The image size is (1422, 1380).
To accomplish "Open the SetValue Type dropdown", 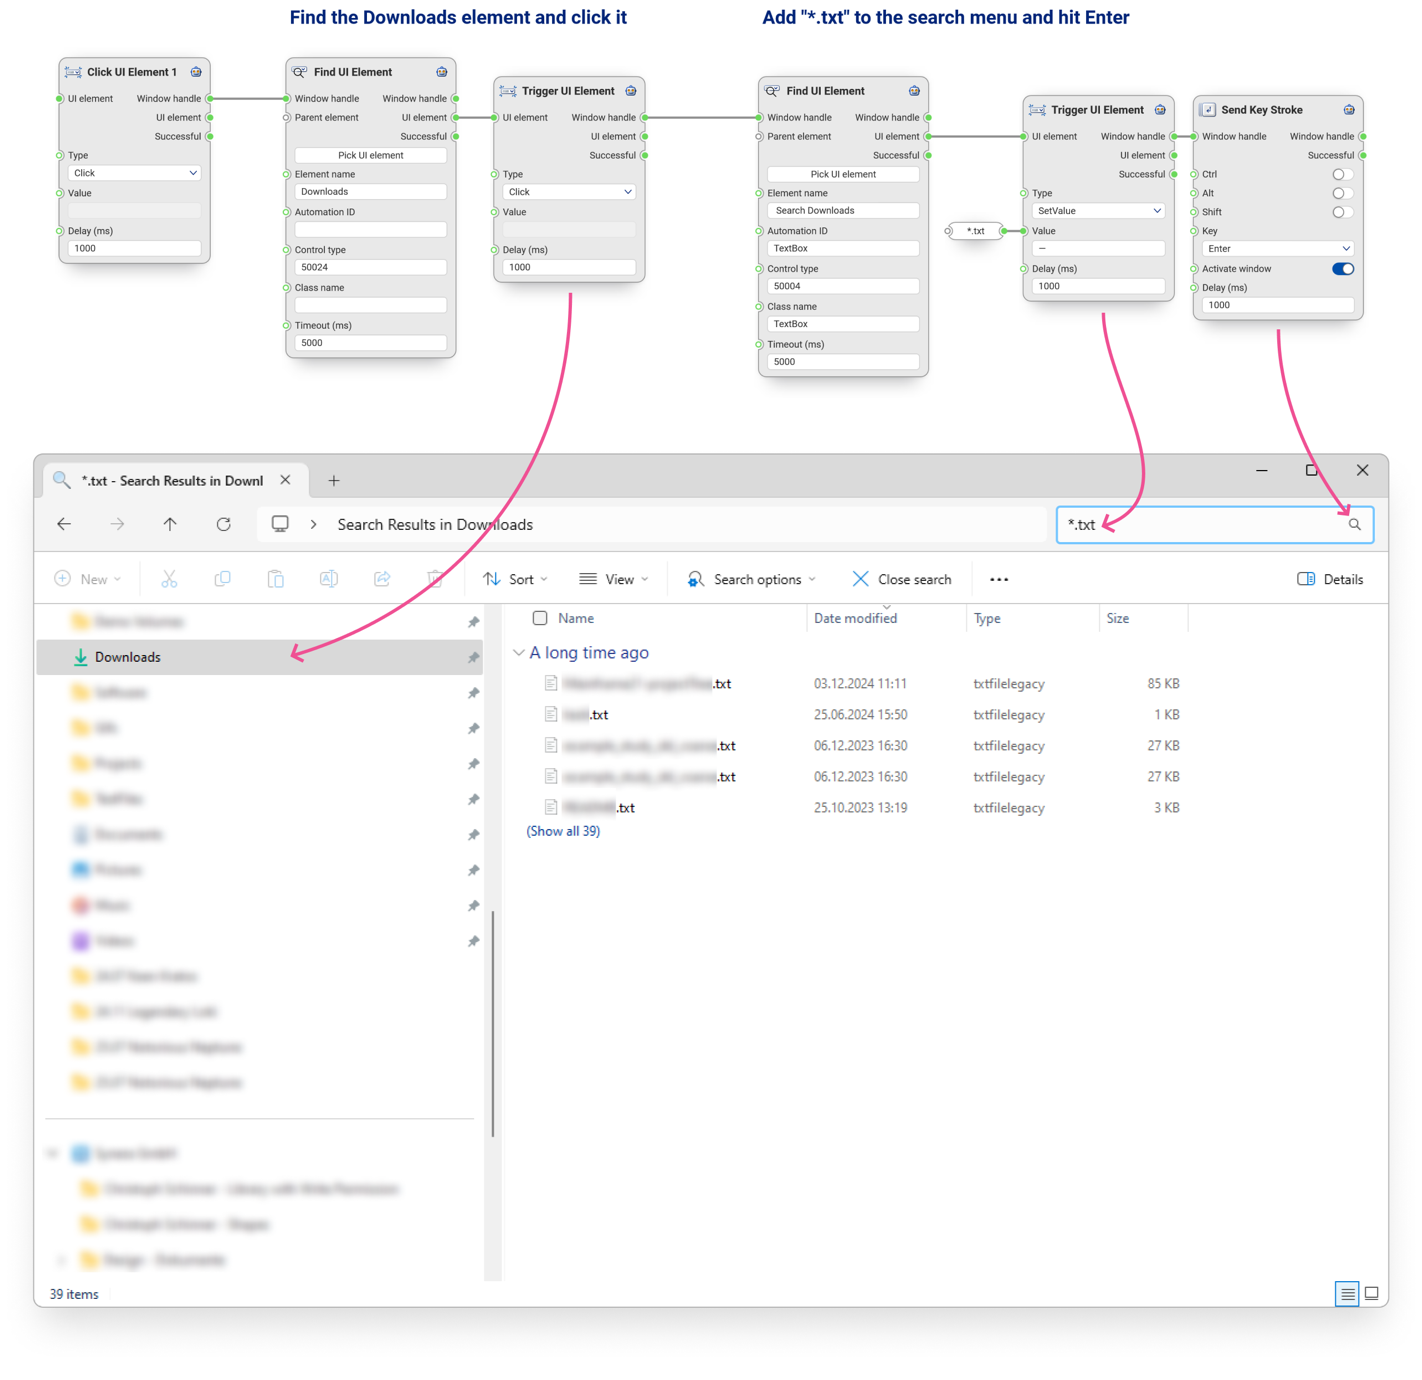I will click(x=1098, y=211).
